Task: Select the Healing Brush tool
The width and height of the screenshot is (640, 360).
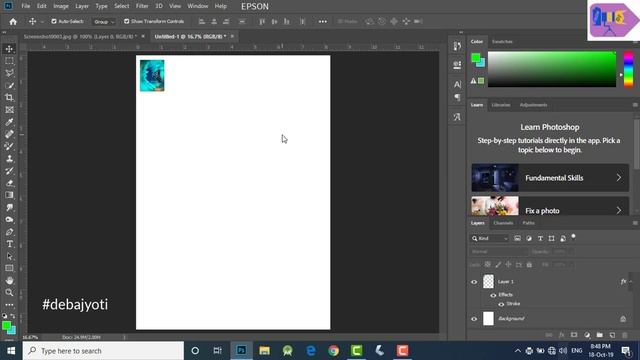Action: (x=9, y=134)
